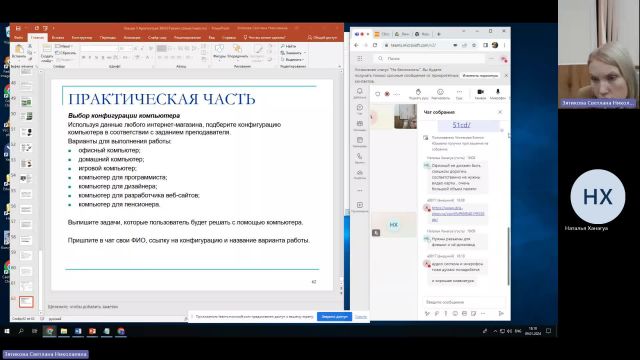Open Chat in the Teams sidebar
This screenshot has width=640, height=360.
coord(360,109)
